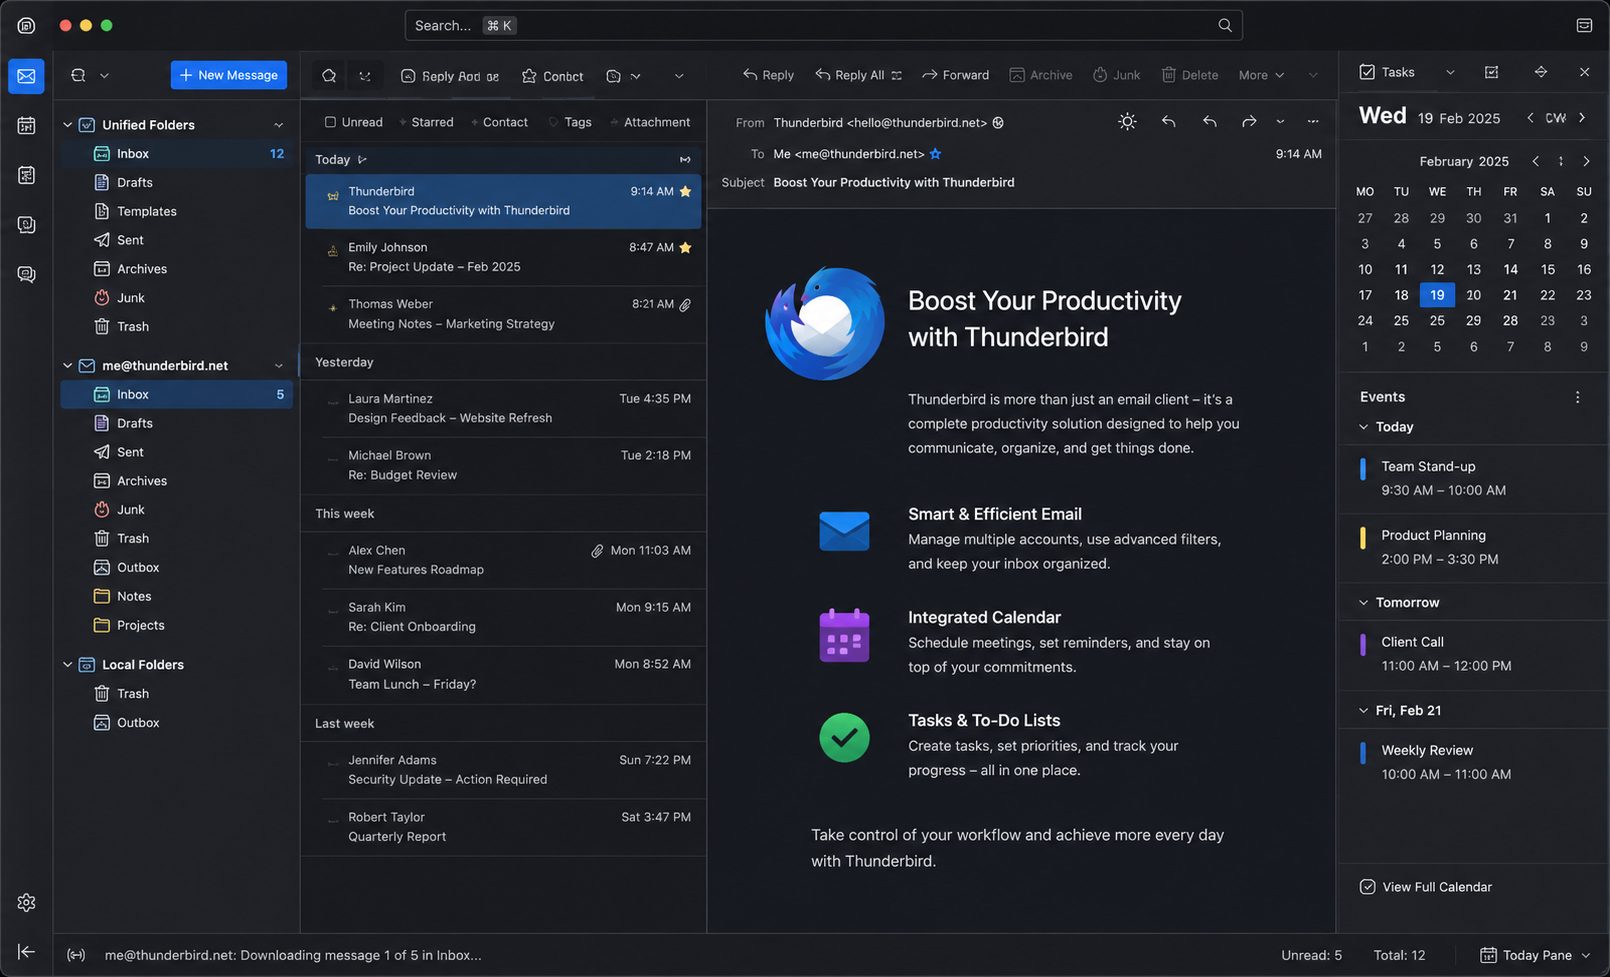Image resolution: width=1610 pixels, height=977 pixels.
Task: Open the More dropdown in the message toolbar
Action: coord(1261,75)
